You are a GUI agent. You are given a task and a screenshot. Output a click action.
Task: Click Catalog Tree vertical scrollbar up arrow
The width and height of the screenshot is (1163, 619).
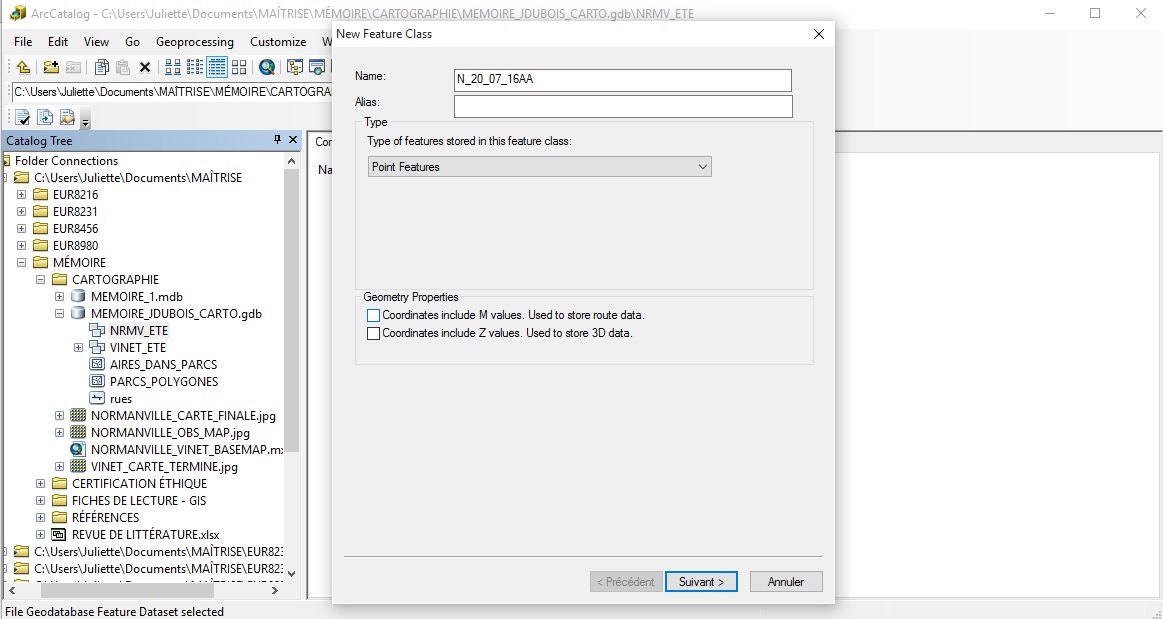pos(291,161)
